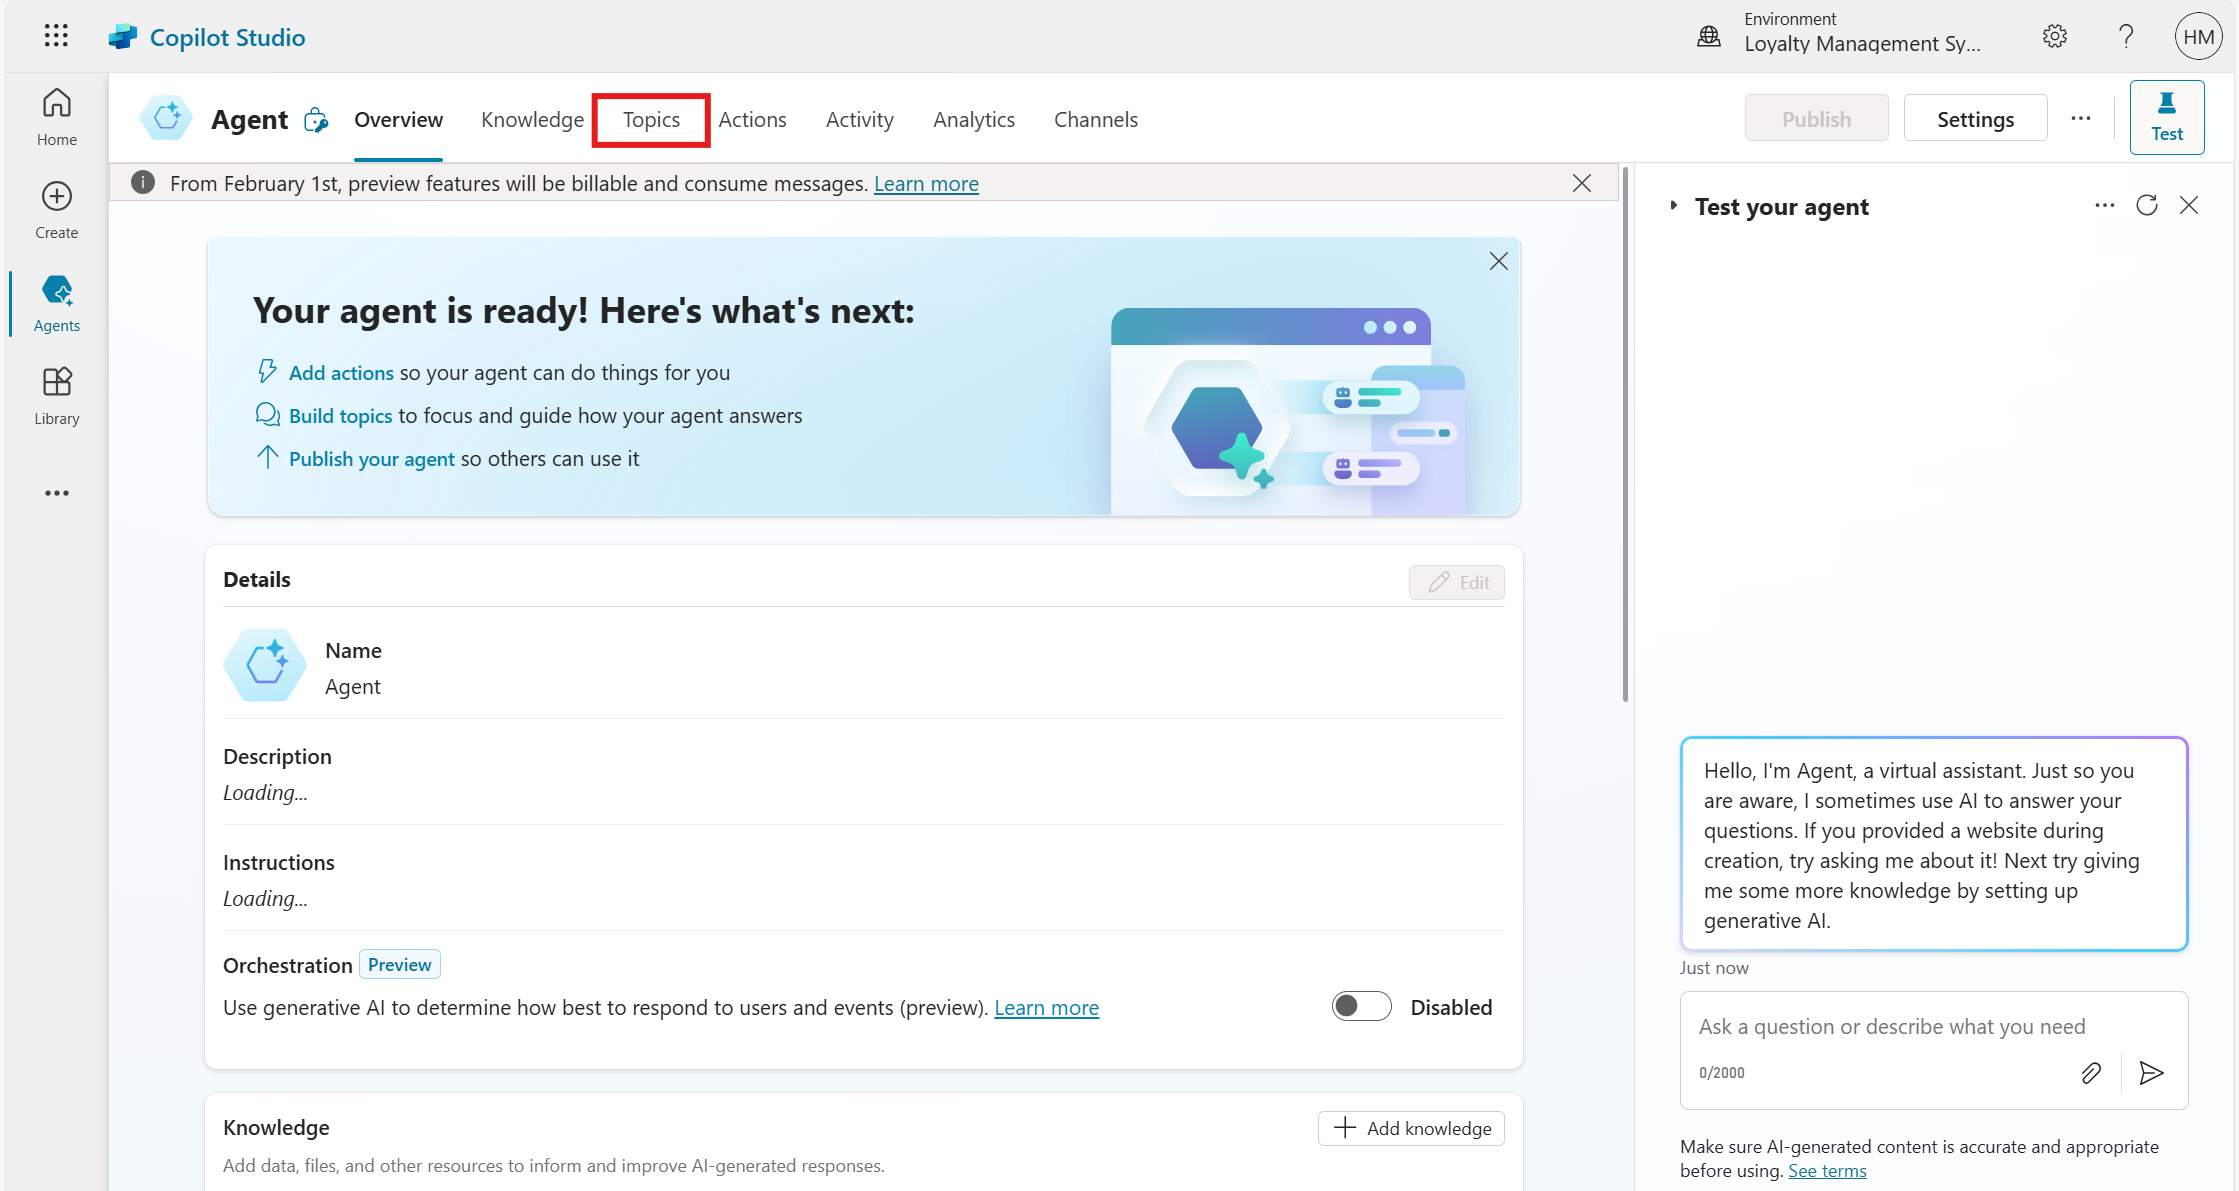Switch to the Topics tab
The height and width of the screenshot is (1191, 2239).
click(x=651, y=120)
